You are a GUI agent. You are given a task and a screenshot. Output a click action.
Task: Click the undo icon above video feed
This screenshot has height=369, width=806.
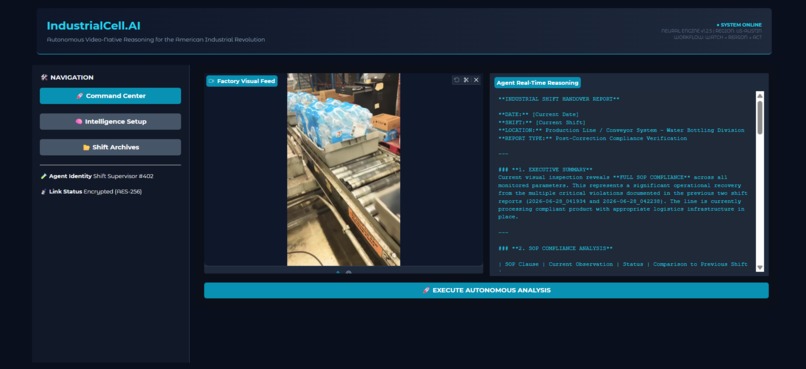(x=456, y=80)
